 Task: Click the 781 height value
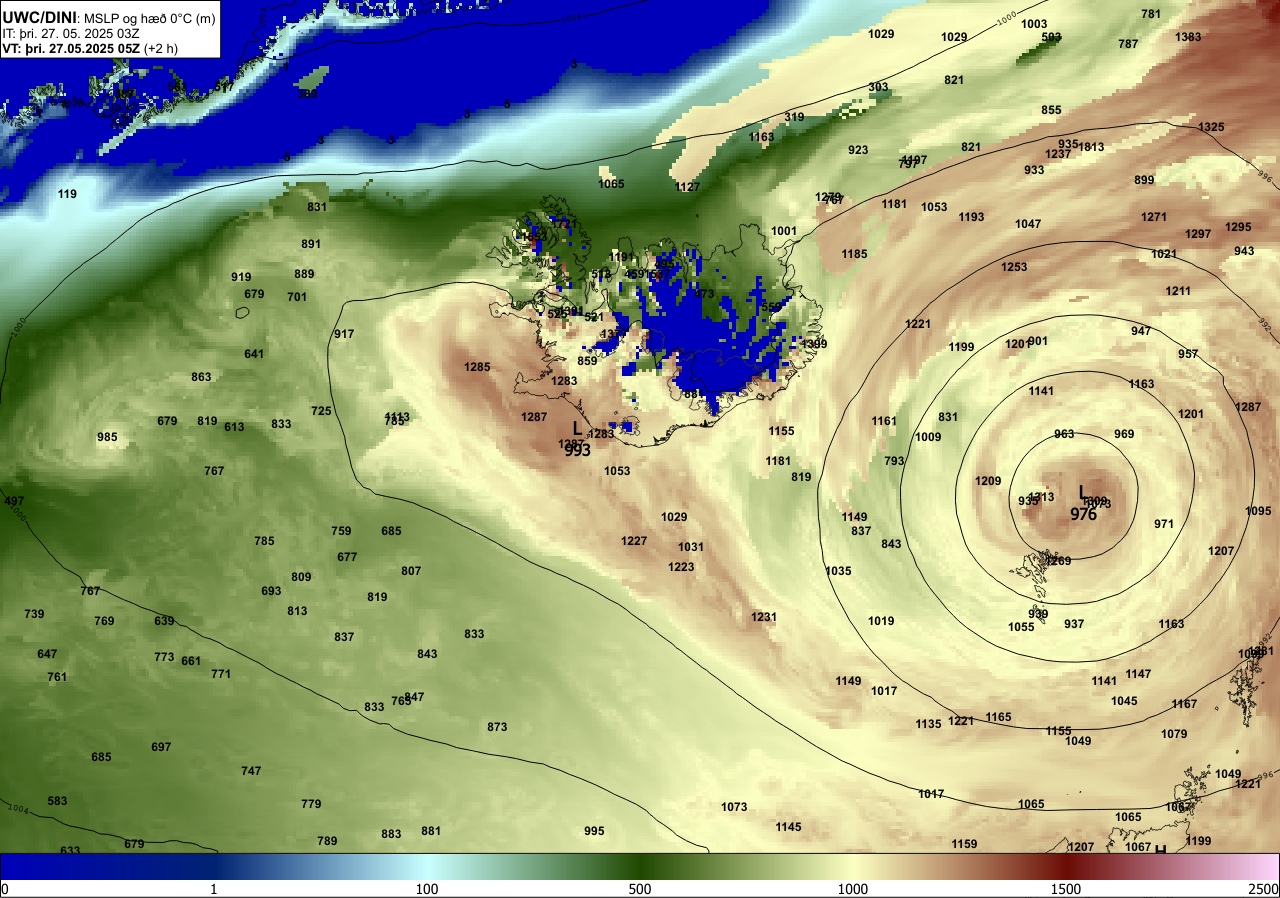pos(1151,14)
